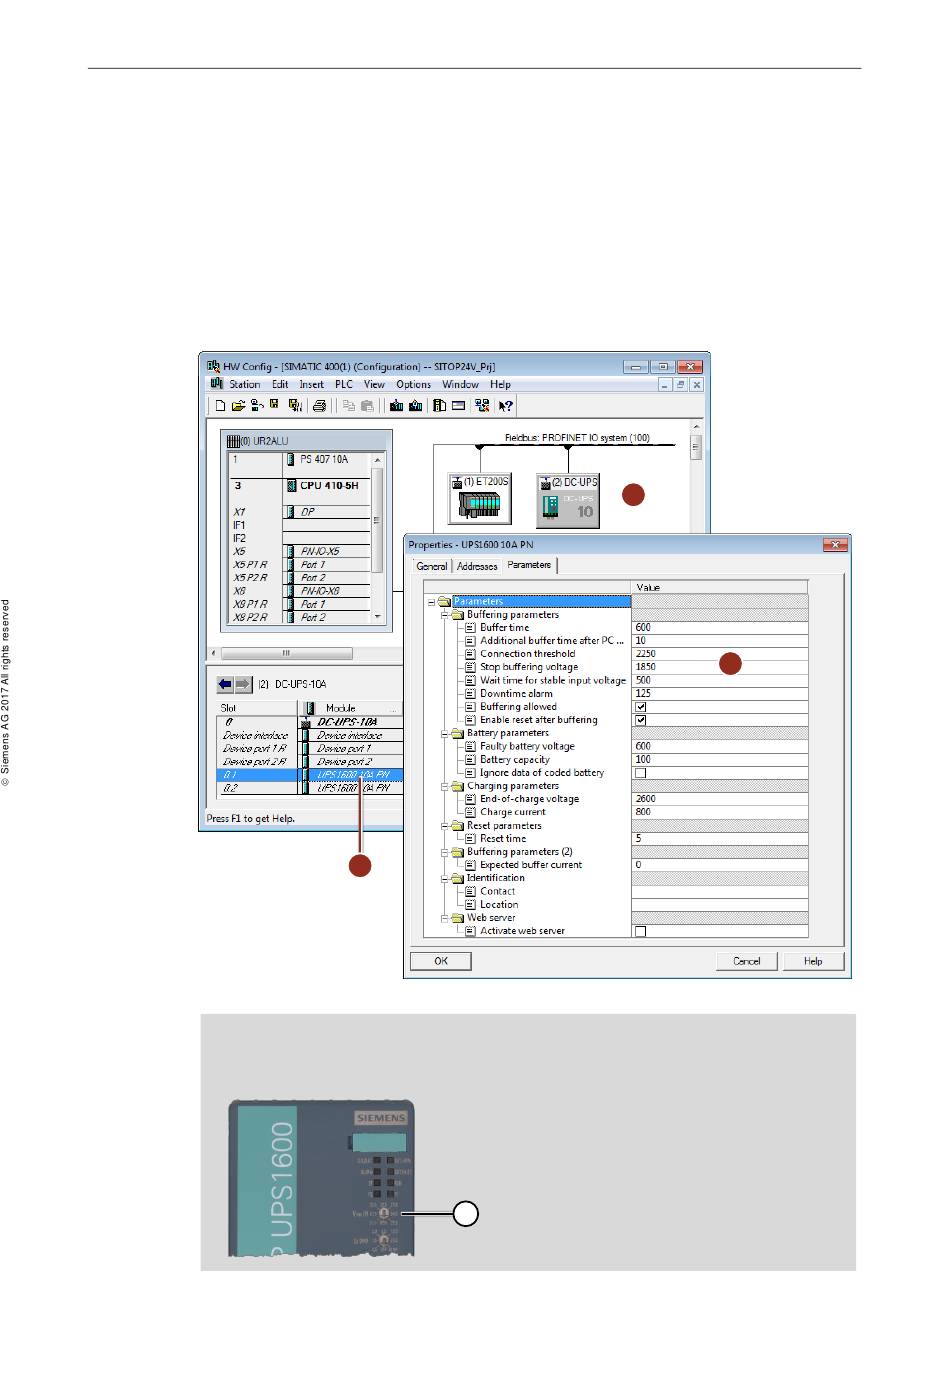Open the Station menu

(244, 385)
